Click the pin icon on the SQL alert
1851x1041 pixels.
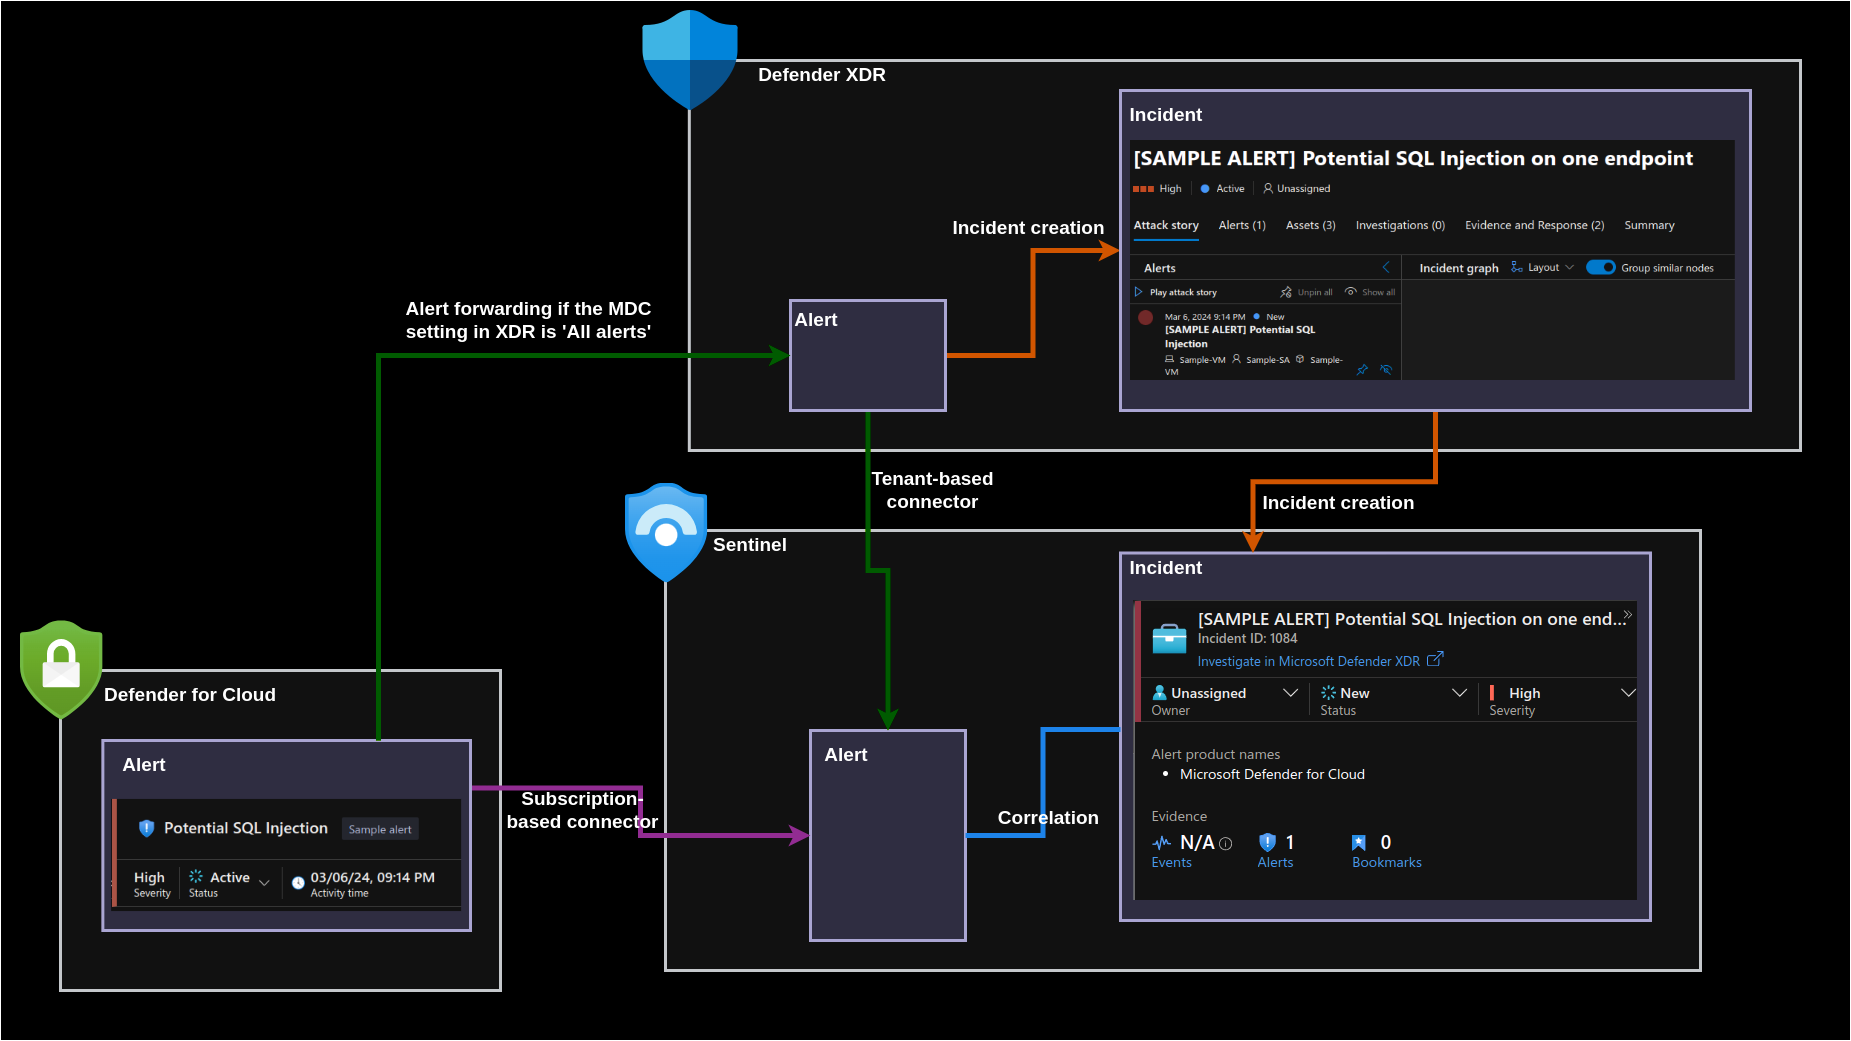1362,370
